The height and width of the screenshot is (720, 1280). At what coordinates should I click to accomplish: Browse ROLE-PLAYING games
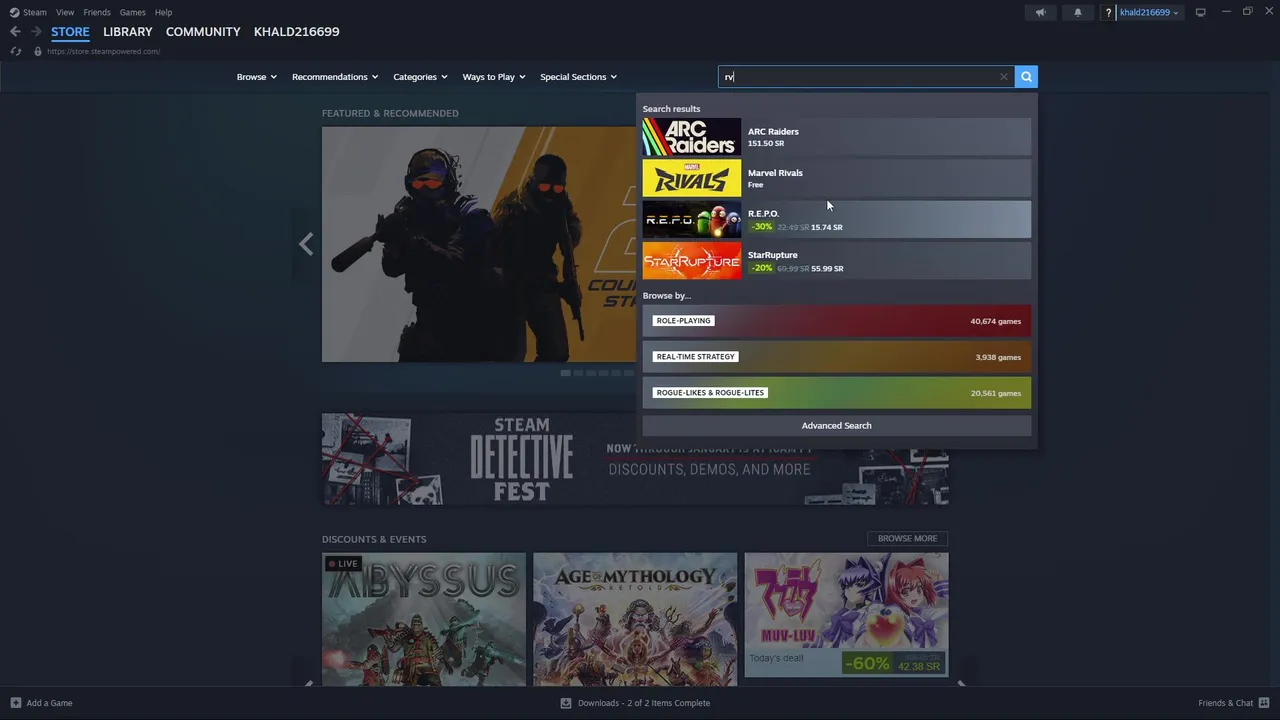(x=837, y=321)
